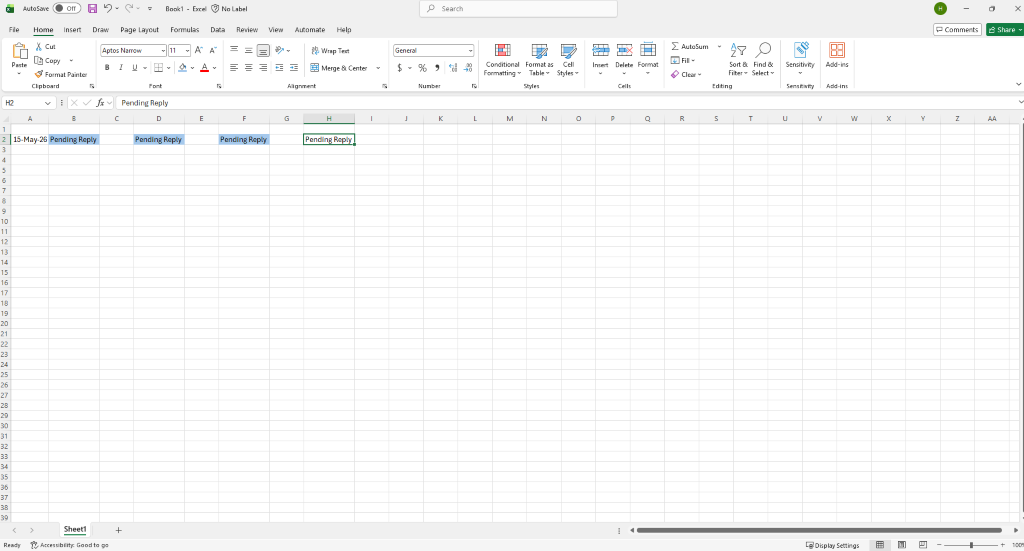Click the Paste clipboard icon
This screenshot has height=551, width=1024.
(20, 52)
